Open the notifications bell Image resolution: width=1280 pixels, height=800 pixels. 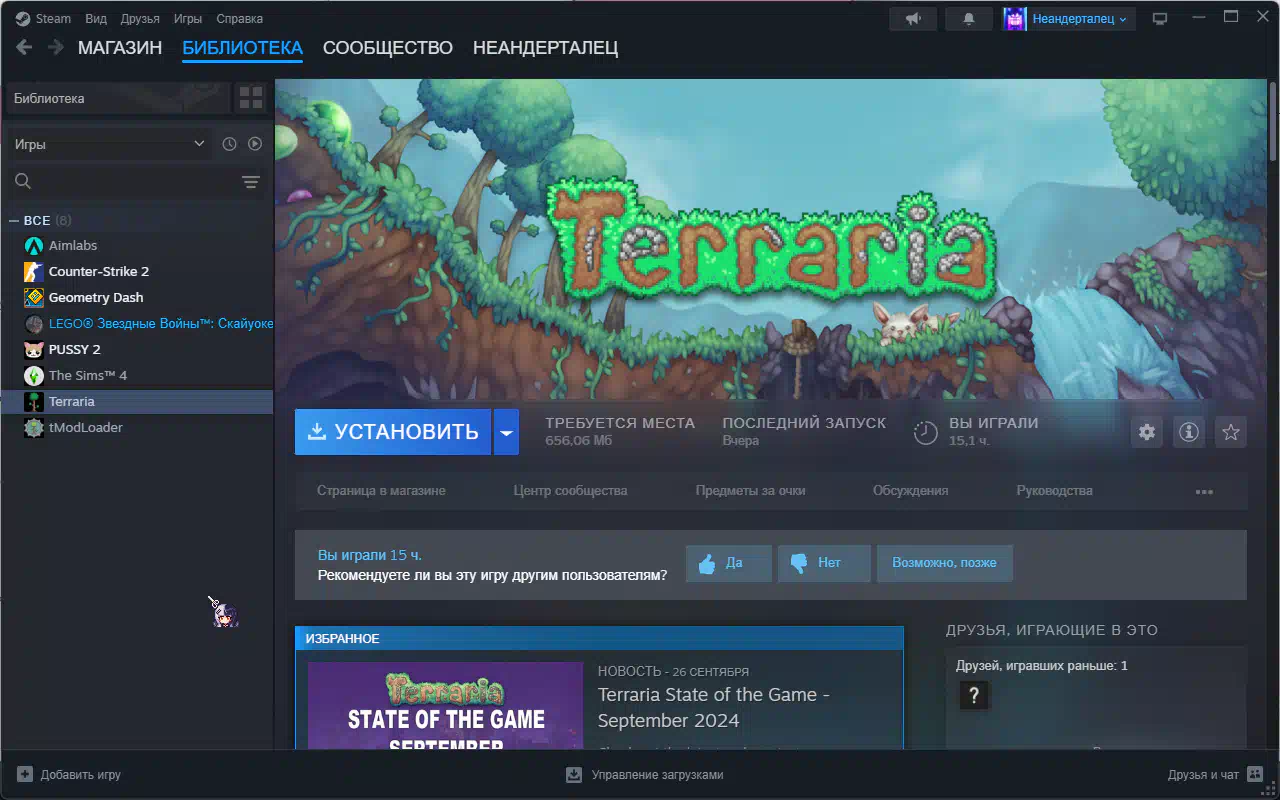(968, 19)
